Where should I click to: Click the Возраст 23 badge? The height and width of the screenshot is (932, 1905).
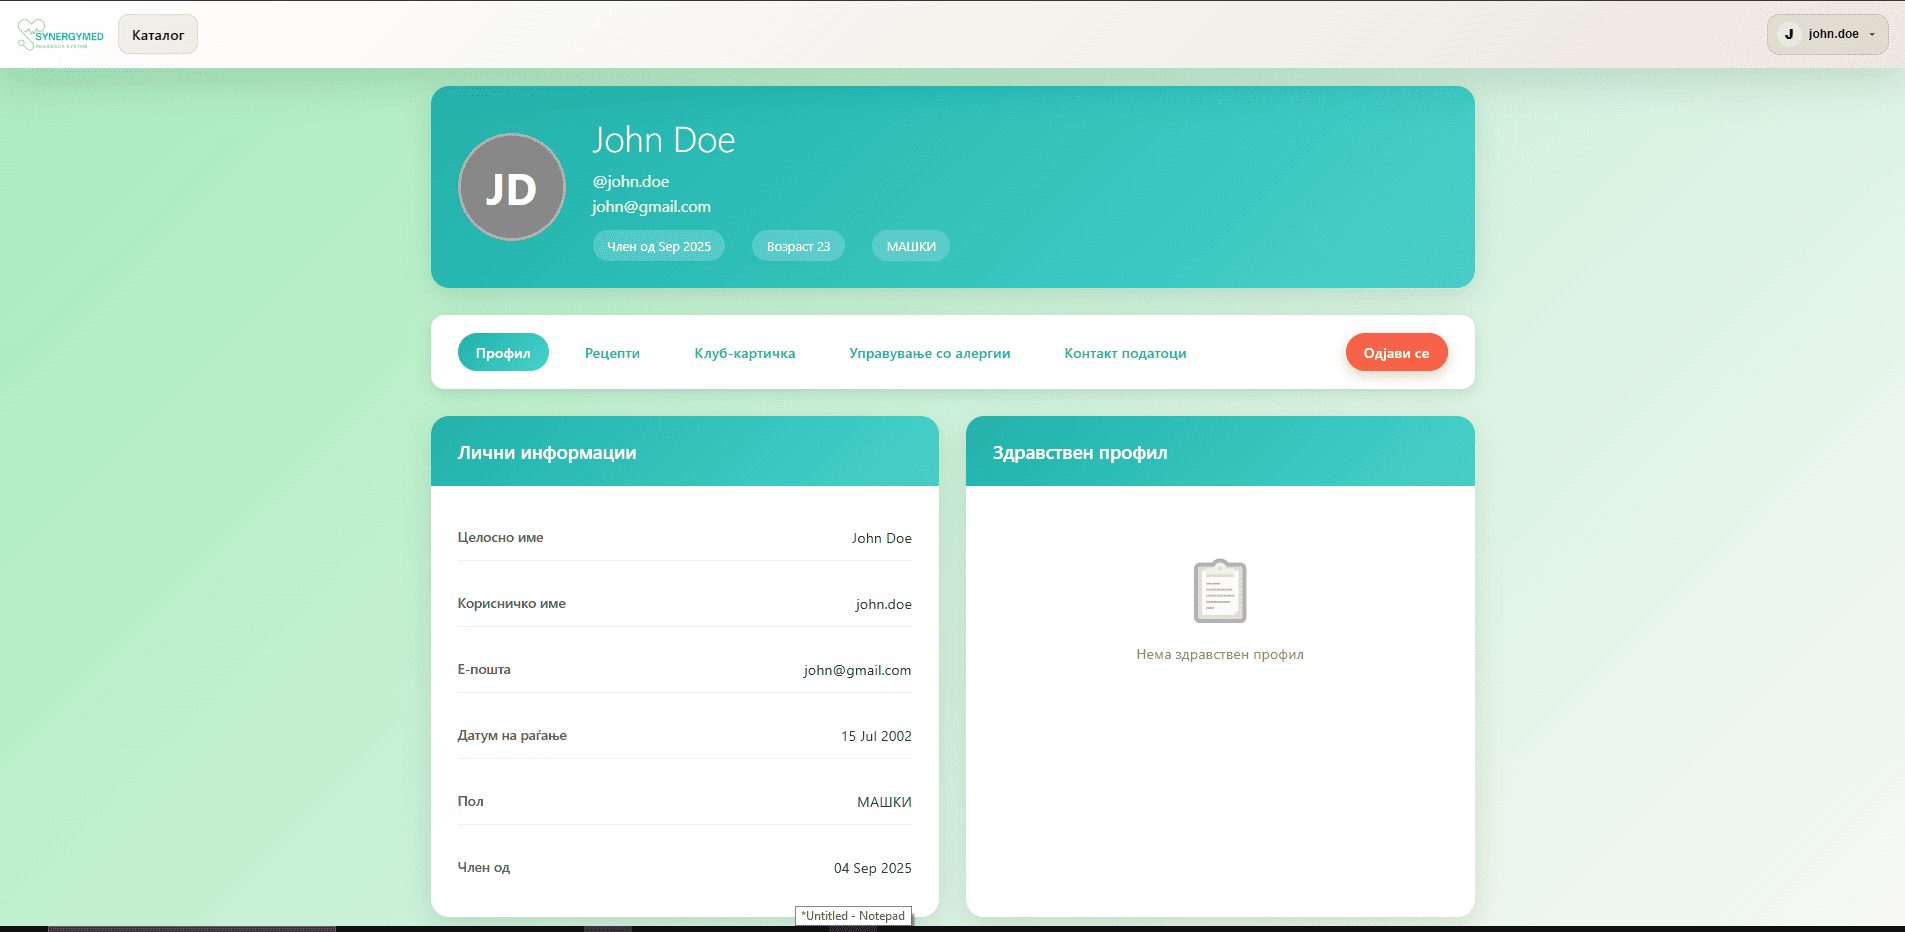pyautogui.click(x=798, y=246)
